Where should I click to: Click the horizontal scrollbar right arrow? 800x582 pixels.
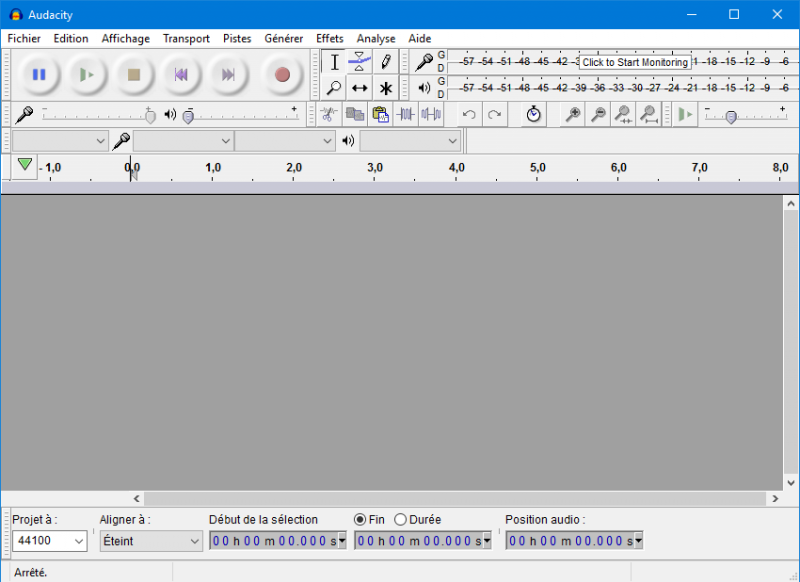click(775, 499)
